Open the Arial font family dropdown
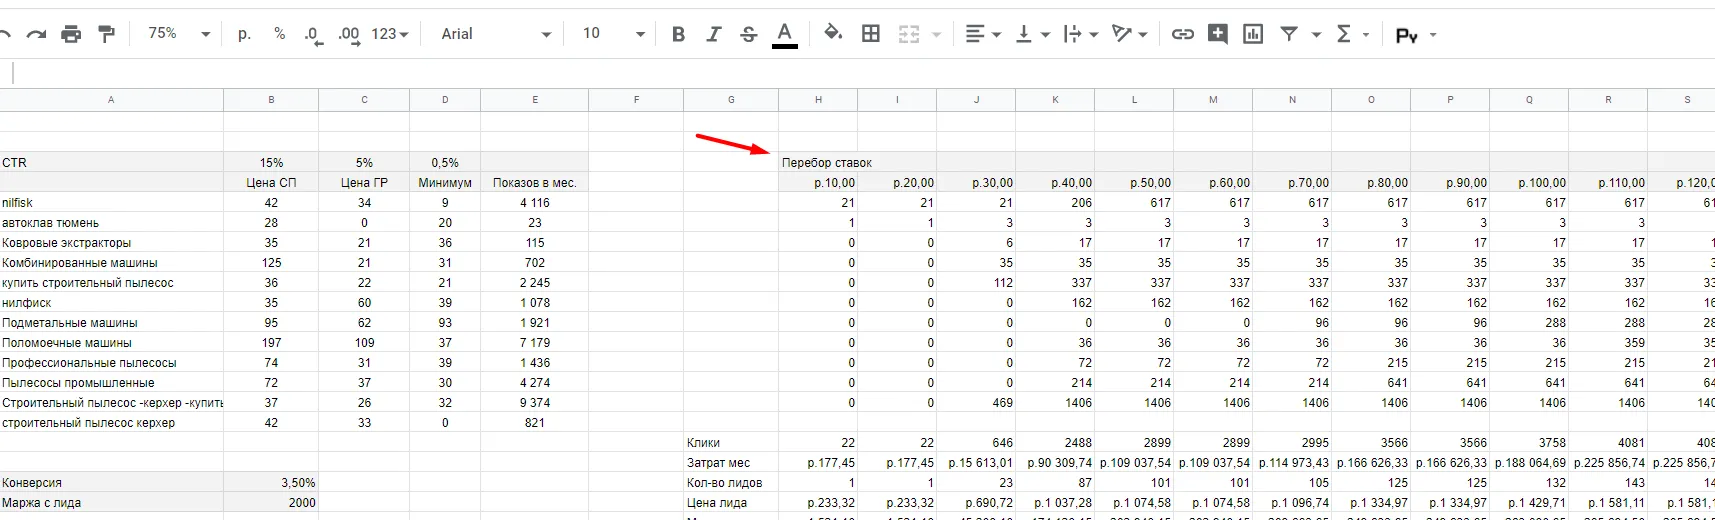Image resolution: width=1715 pixels, height=520 pixels. (x=496, y=34)
